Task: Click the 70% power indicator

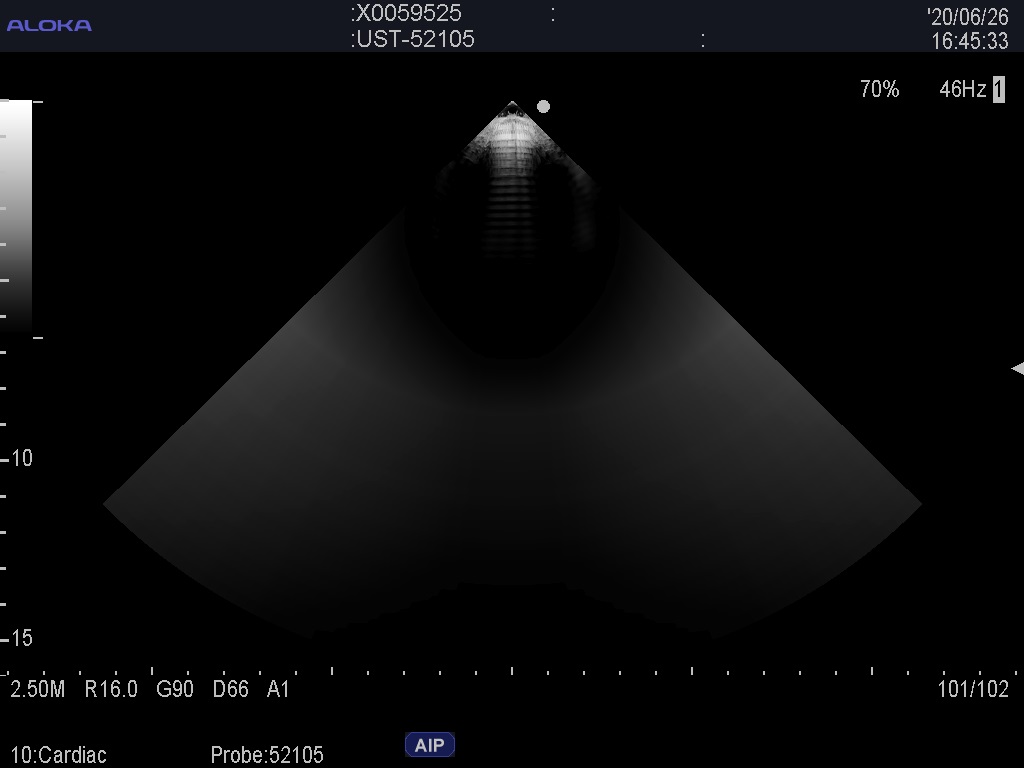Action: tap(879, 90)
